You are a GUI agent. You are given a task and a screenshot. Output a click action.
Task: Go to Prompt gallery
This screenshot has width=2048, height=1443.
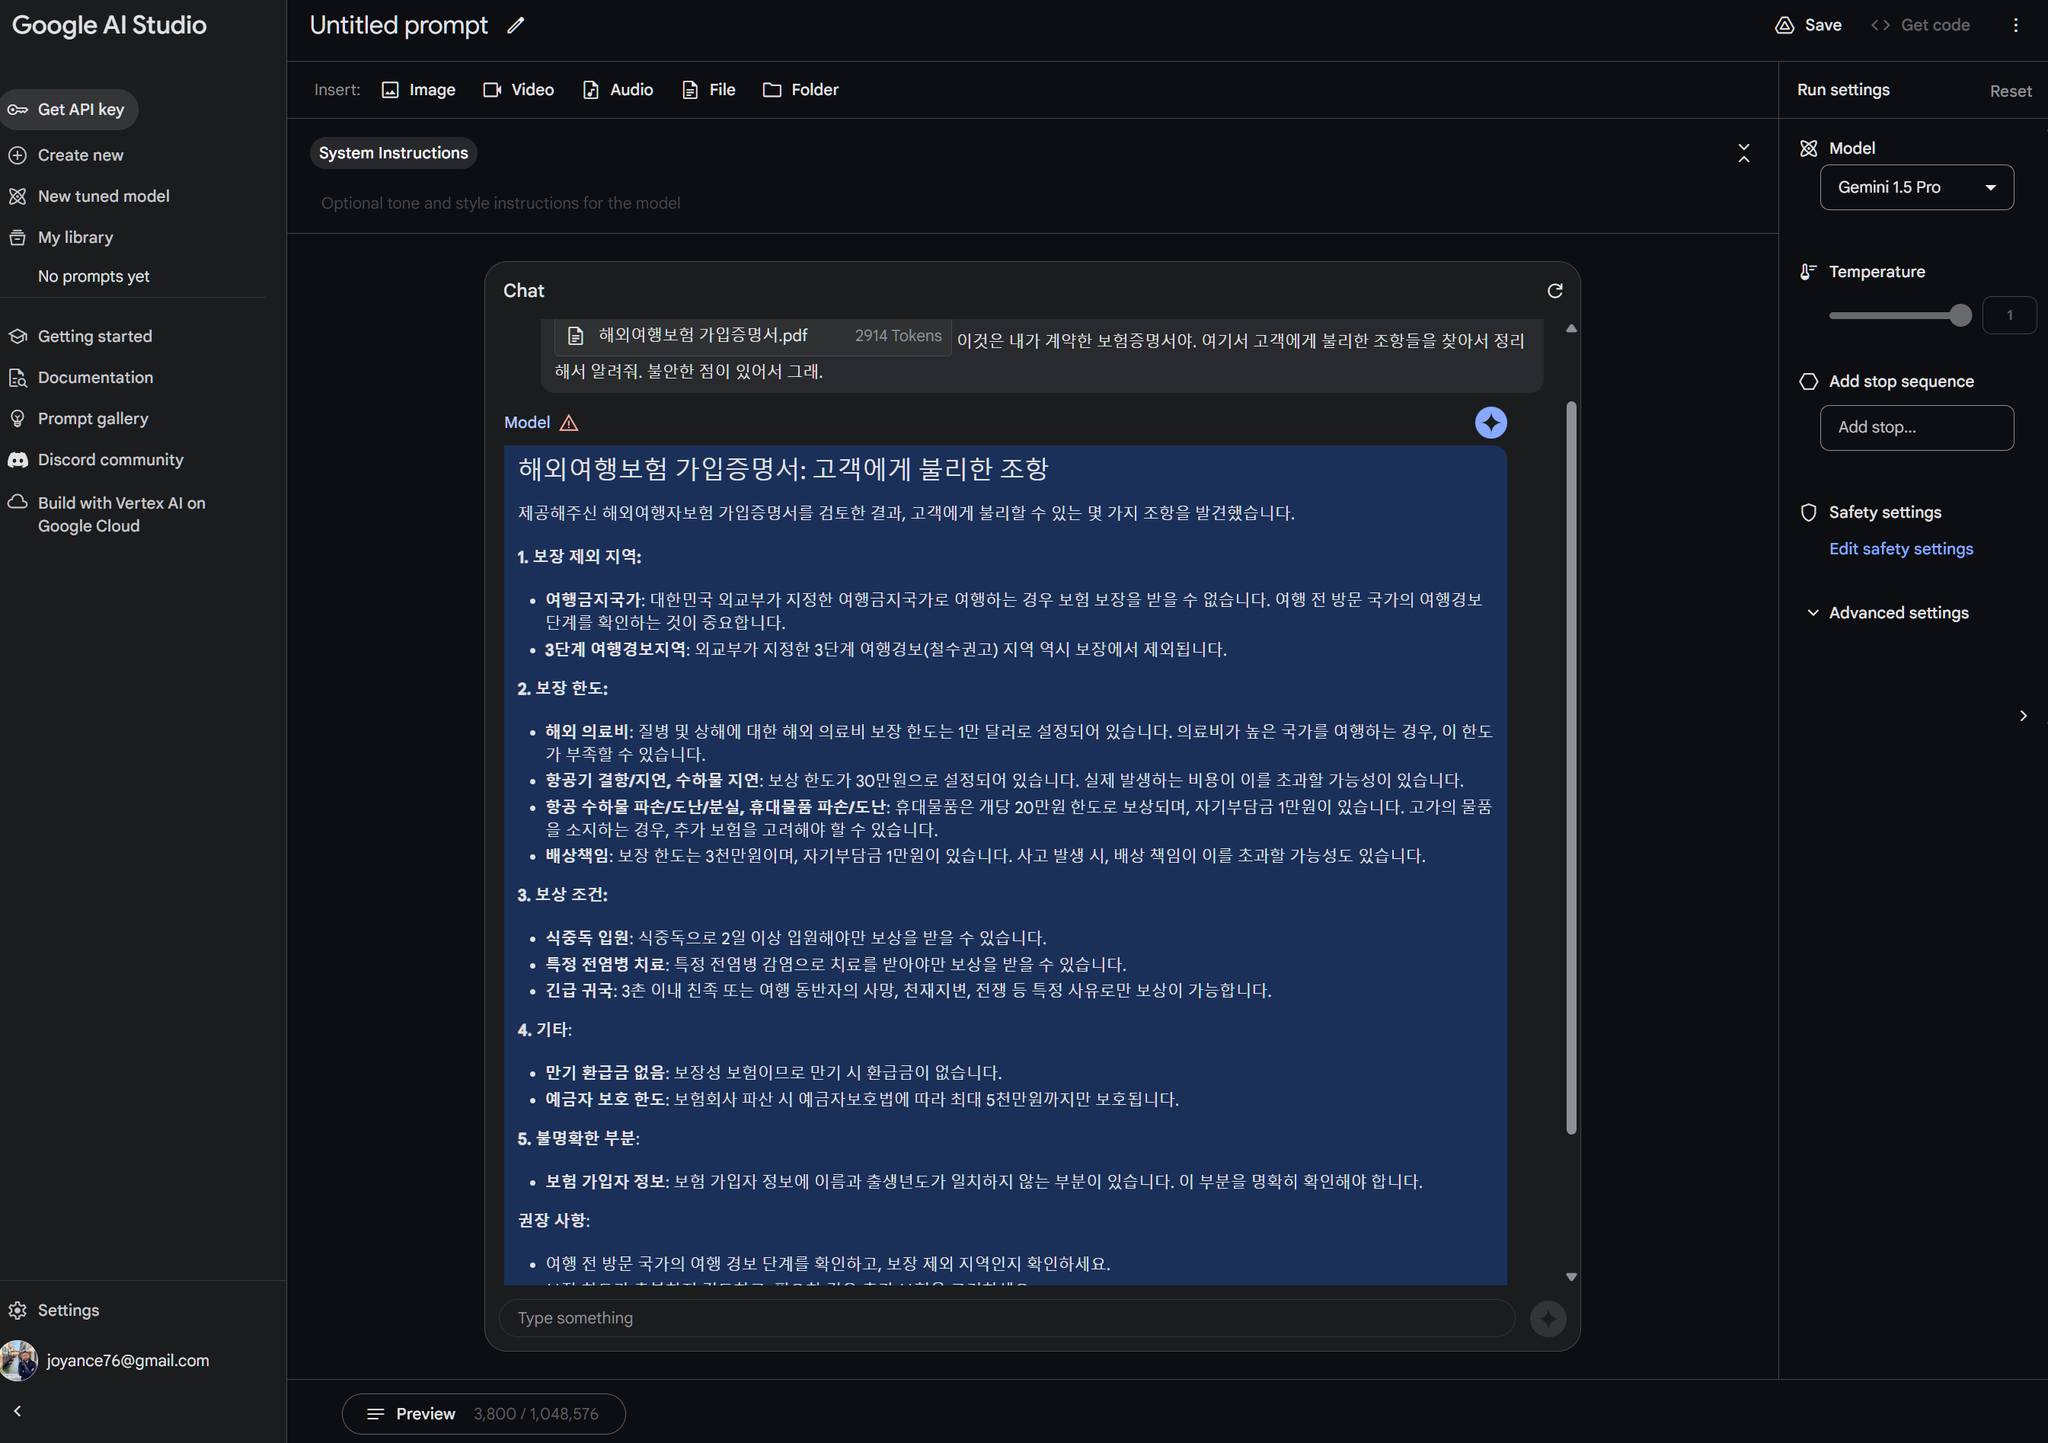tap(92, 419)
